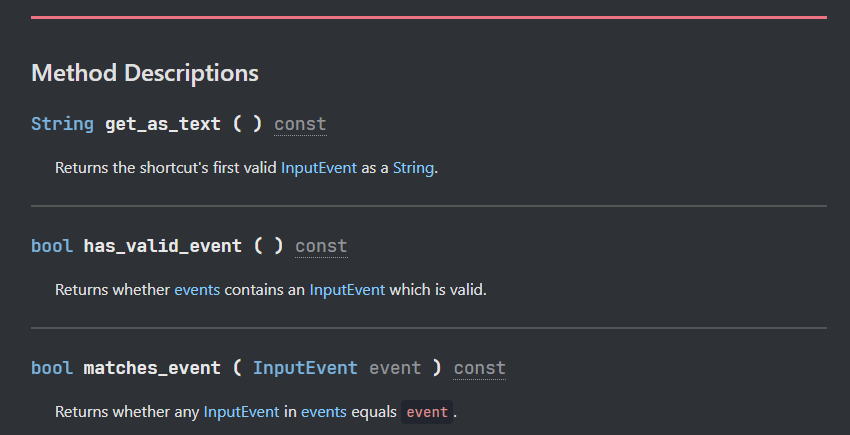850x435 pixels.
Task: Click red event code literal in description
Action: [x=427, y=412]
